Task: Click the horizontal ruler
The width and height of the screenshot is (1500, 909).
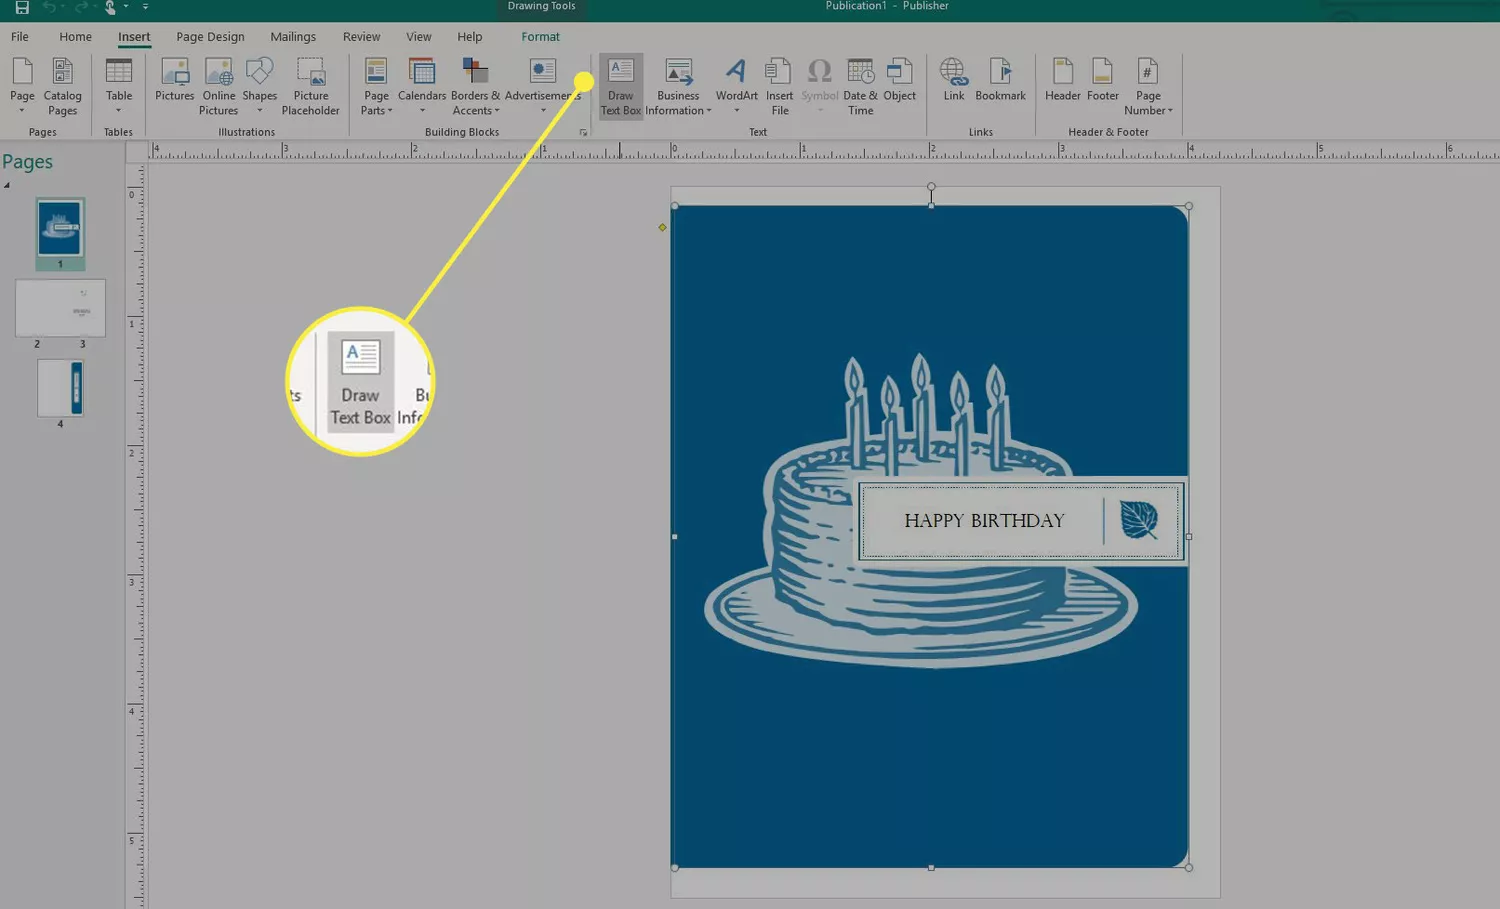Action: (824, 151)
